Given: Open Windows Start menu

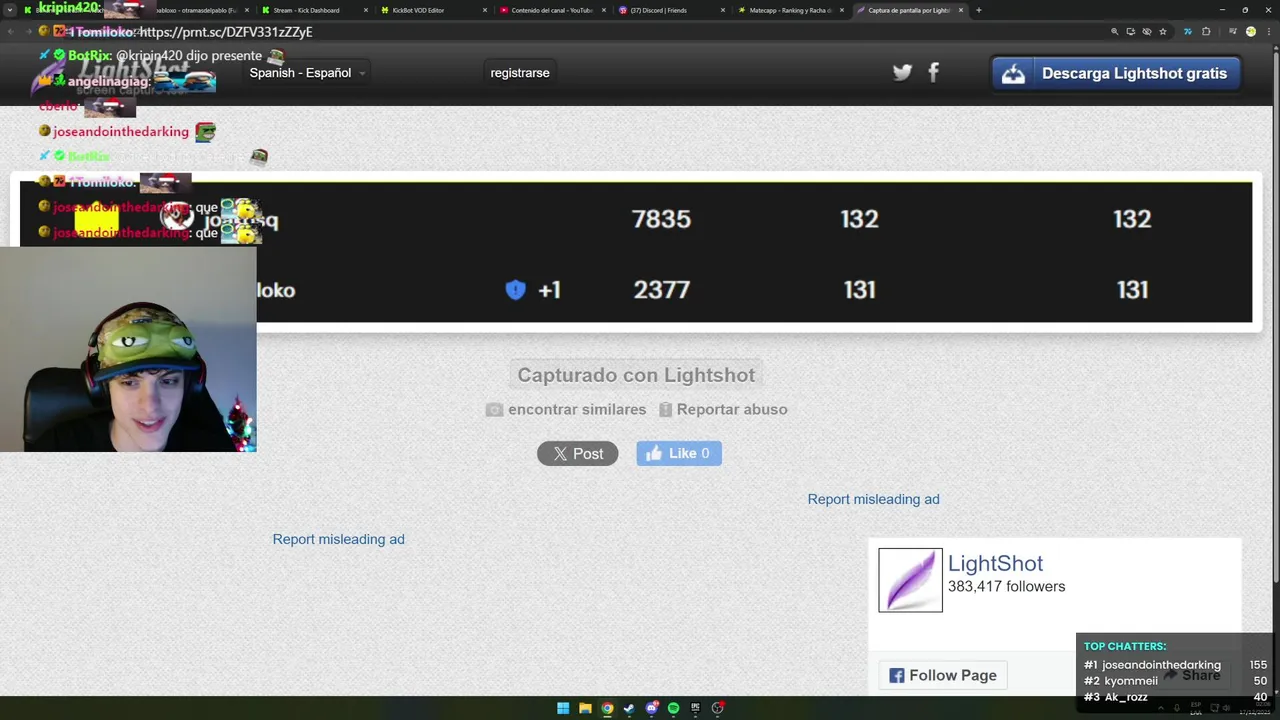Looking at the screenshot, I should (563, 708).
